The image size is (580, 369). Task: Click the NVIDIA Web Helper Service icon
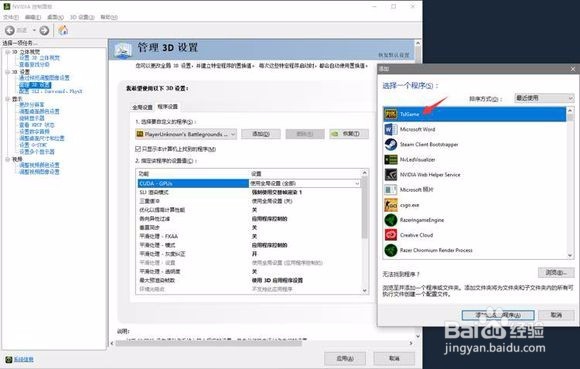click(x=391, y=175)
